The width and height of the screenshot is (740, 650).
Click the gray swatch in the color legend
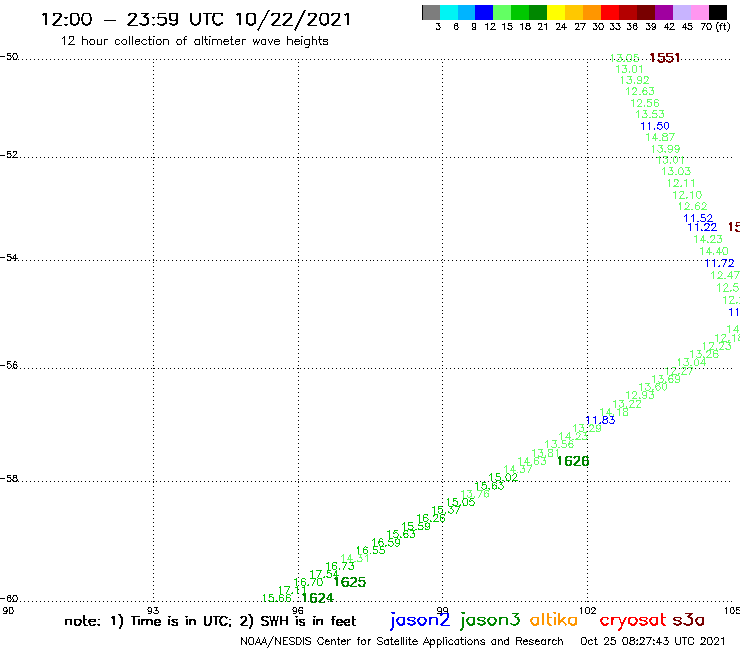[431, 12]
